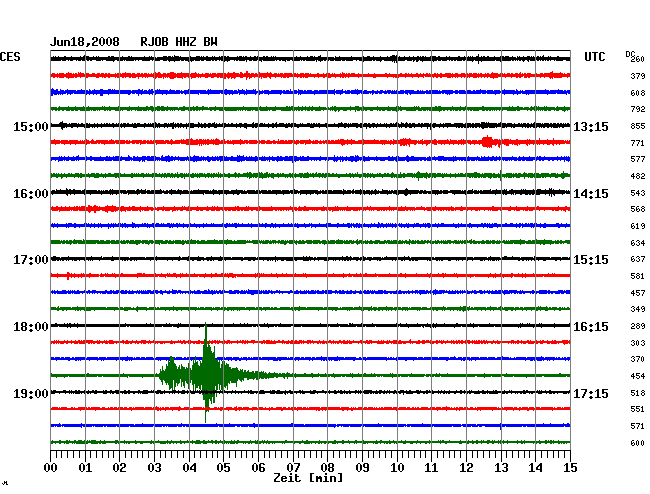Click minute axis tick label 00
650x494 pixels.
(x=51, y=468)
